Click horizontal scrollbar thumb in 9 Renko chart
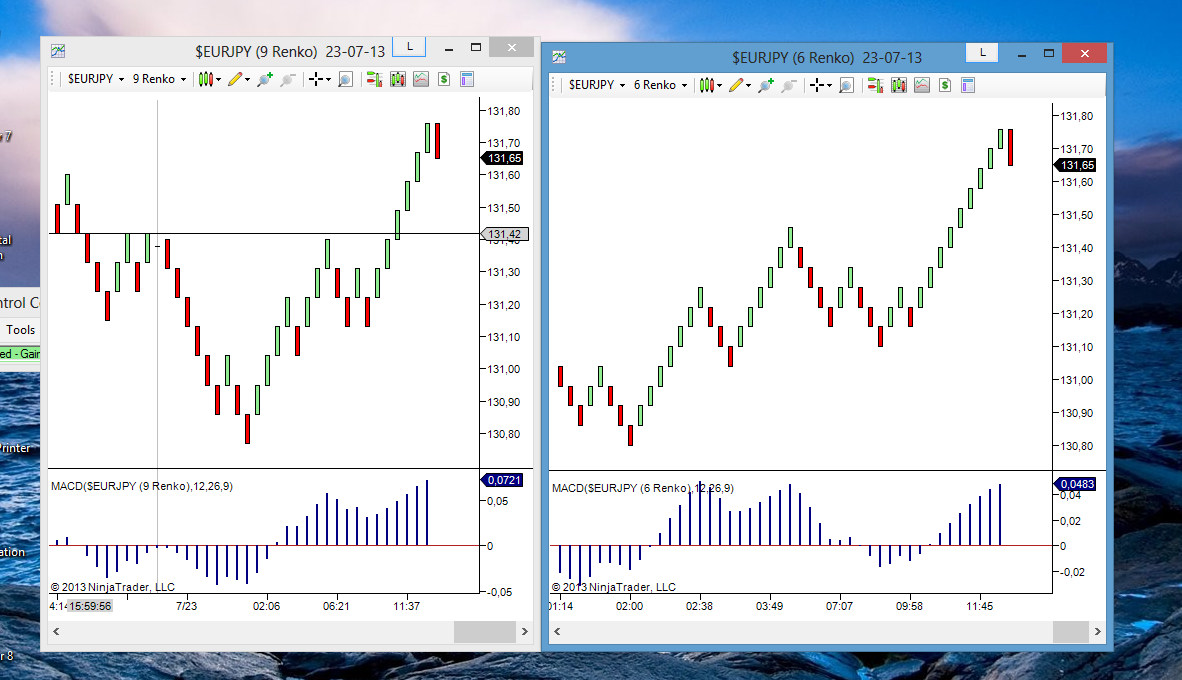Image resolution: width=1182 pixels, height=680 pixels. (x=485, y=632)
